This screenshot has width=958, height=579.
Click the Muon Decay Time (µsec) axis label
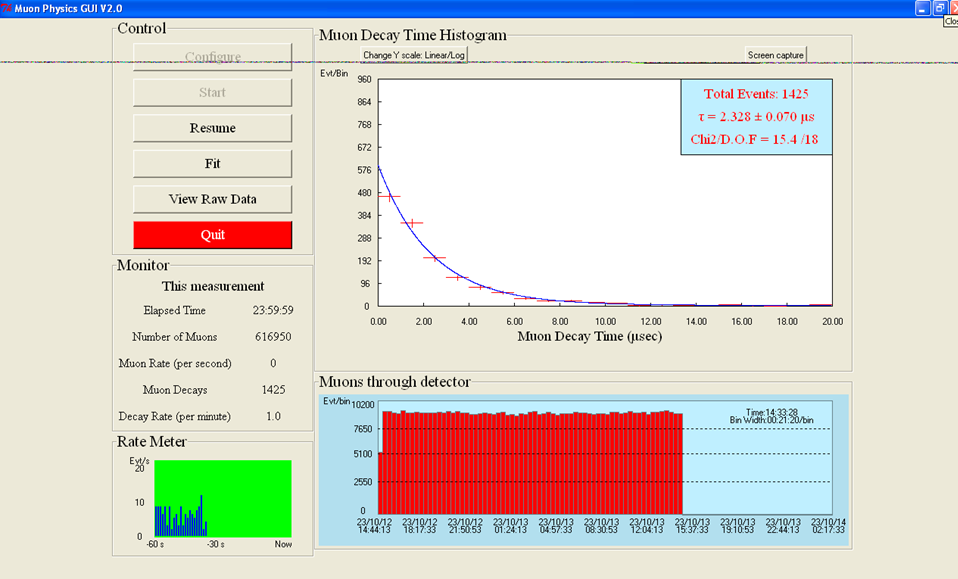(x=590, y=337)
